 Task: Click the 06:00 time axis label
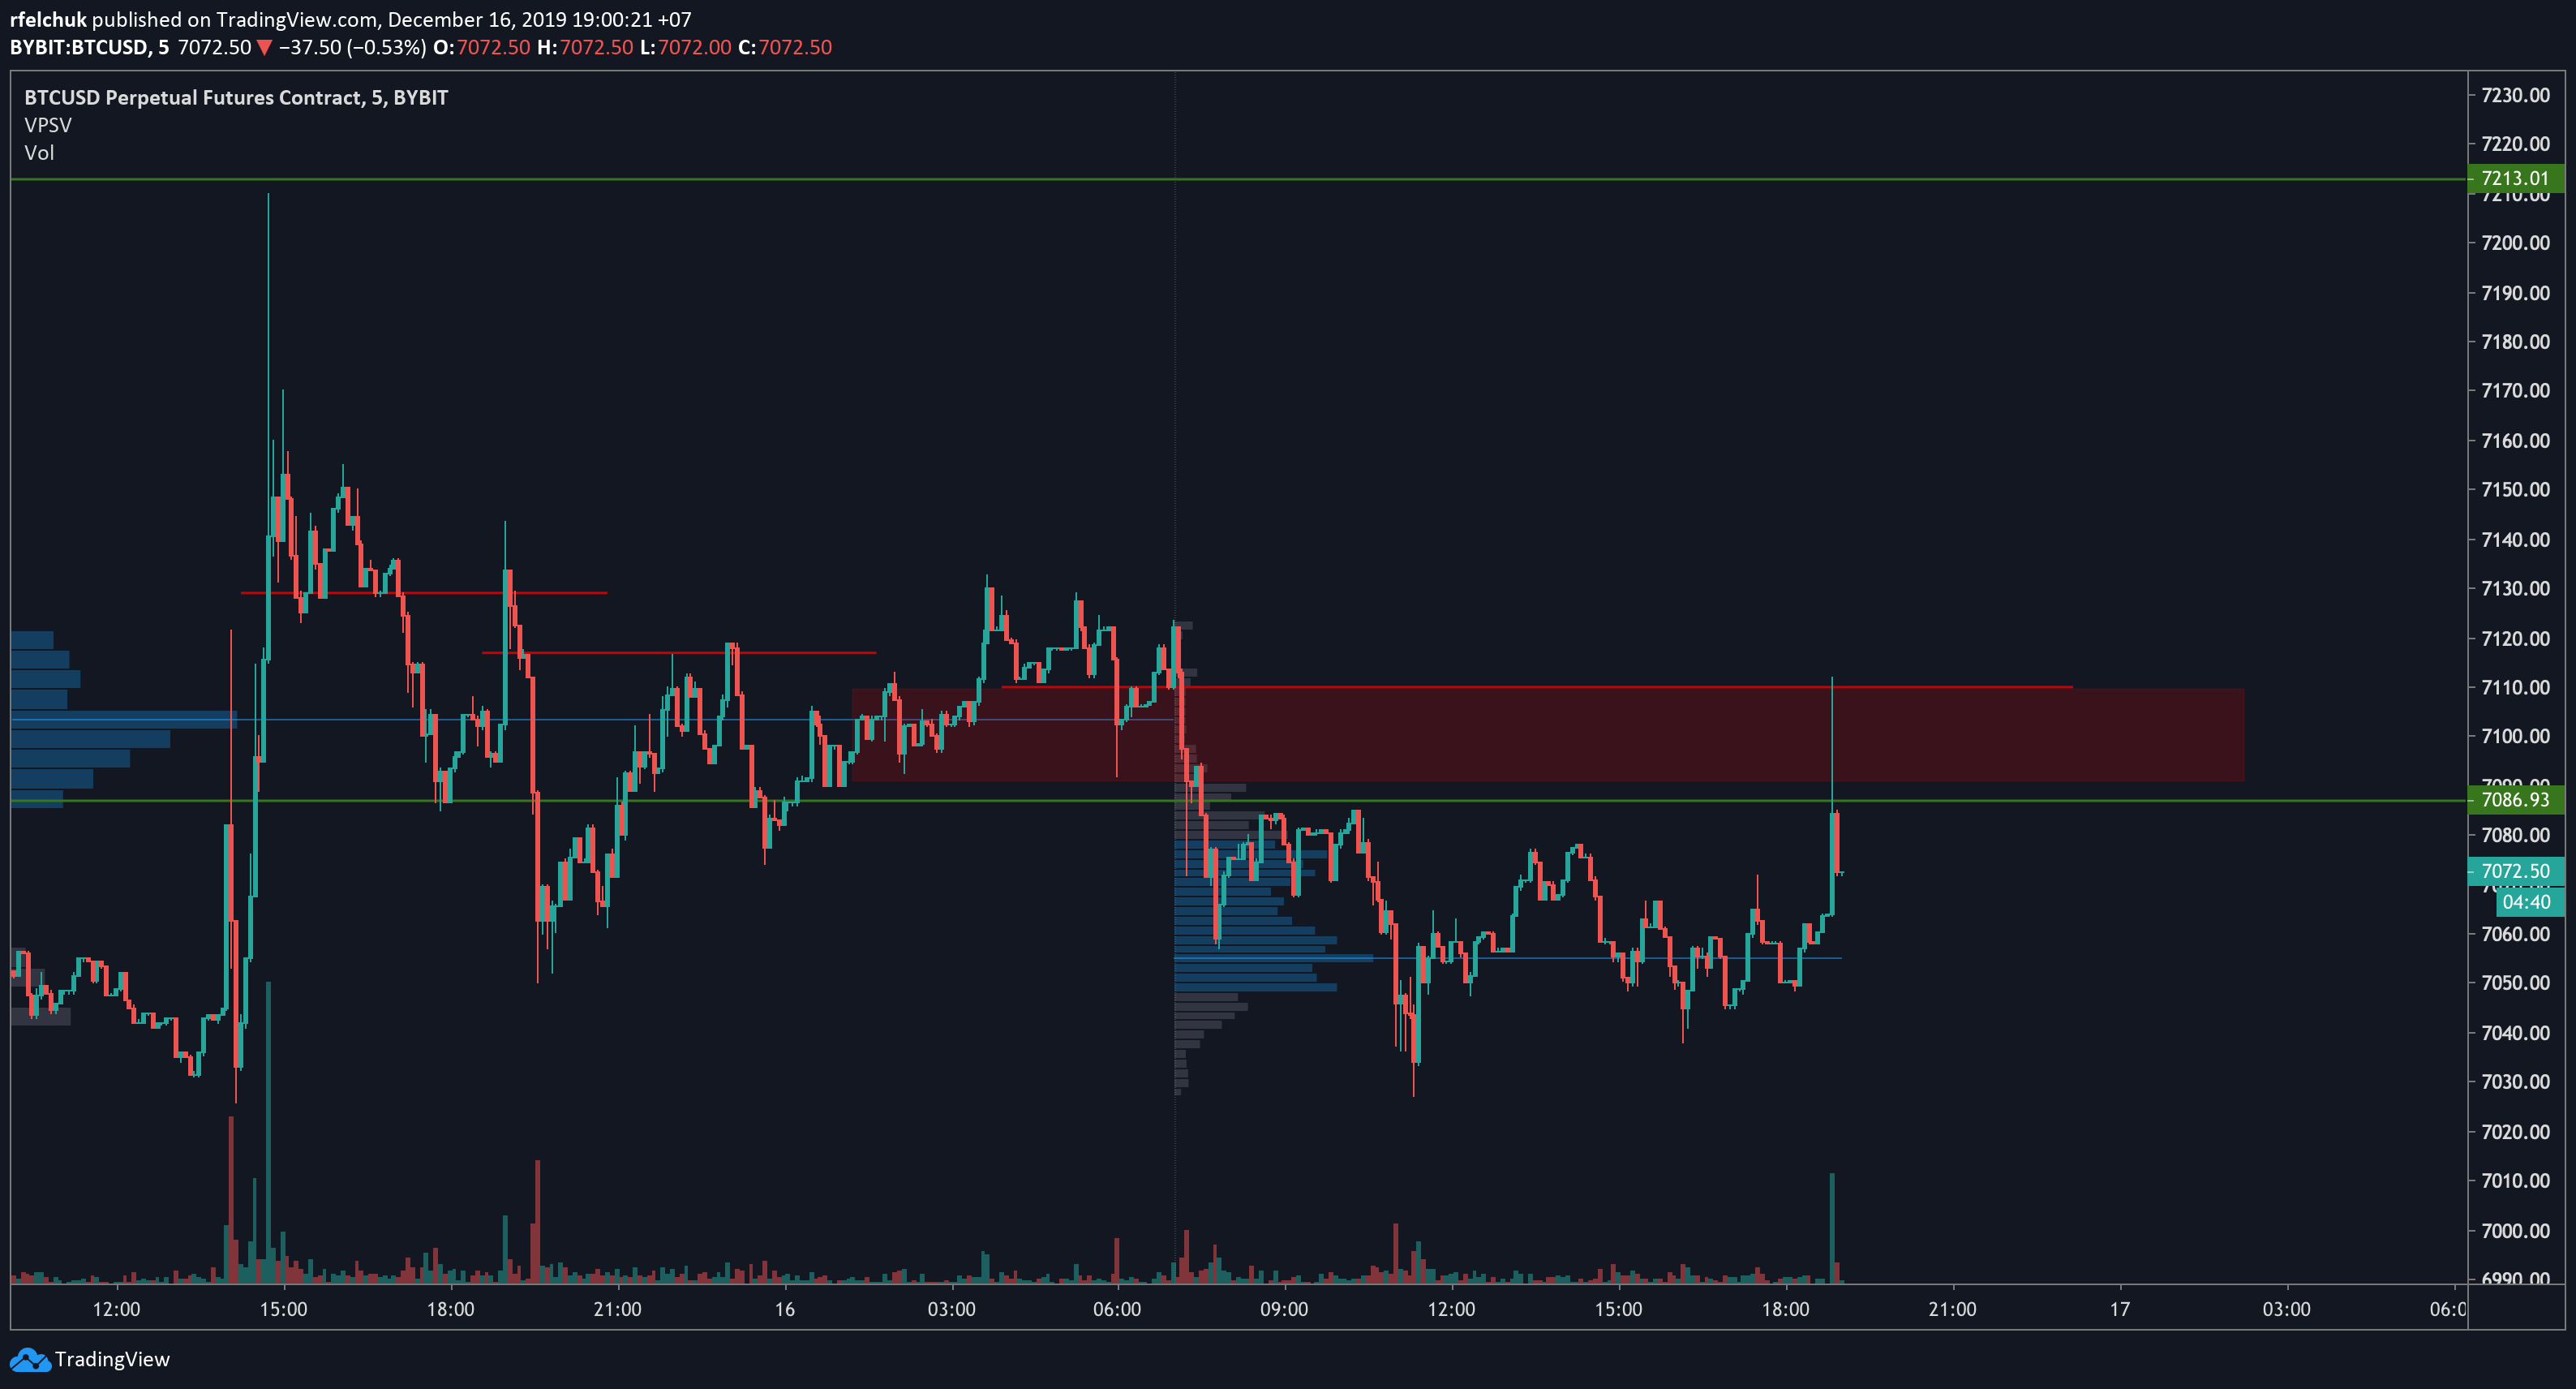tap(1117, 1309)
